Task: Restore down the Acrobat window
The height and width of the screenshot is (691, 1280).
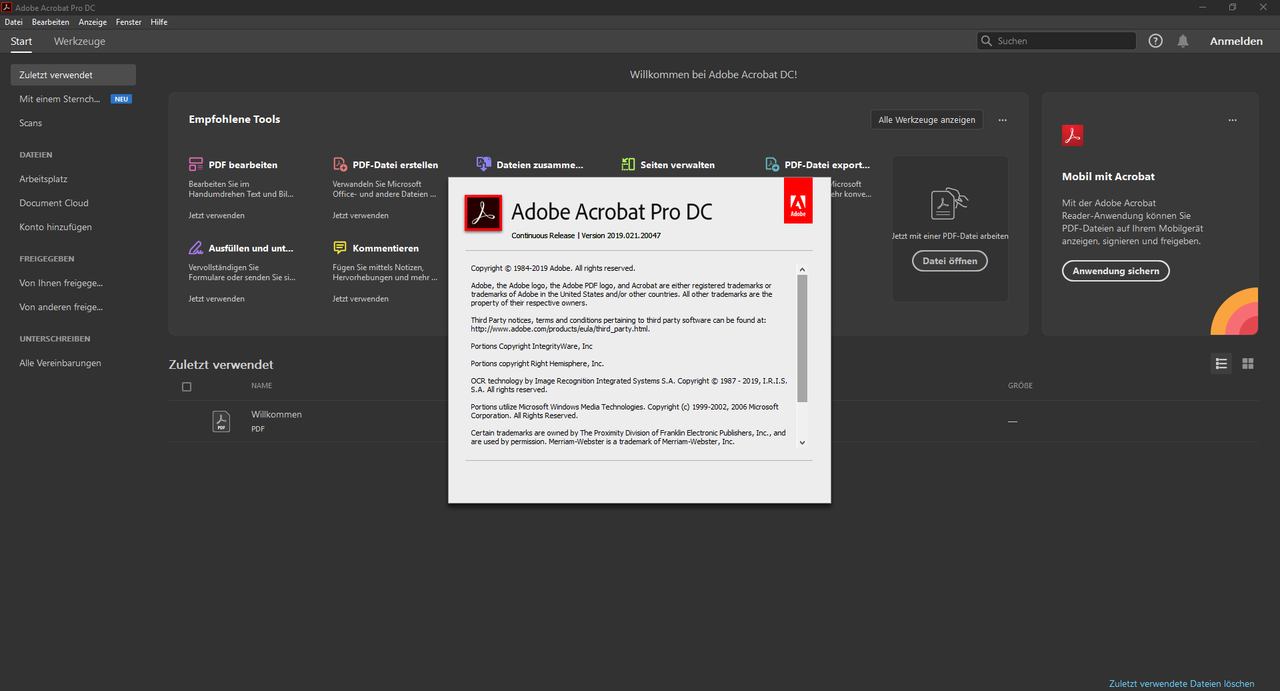Action: pos(1232,7)
